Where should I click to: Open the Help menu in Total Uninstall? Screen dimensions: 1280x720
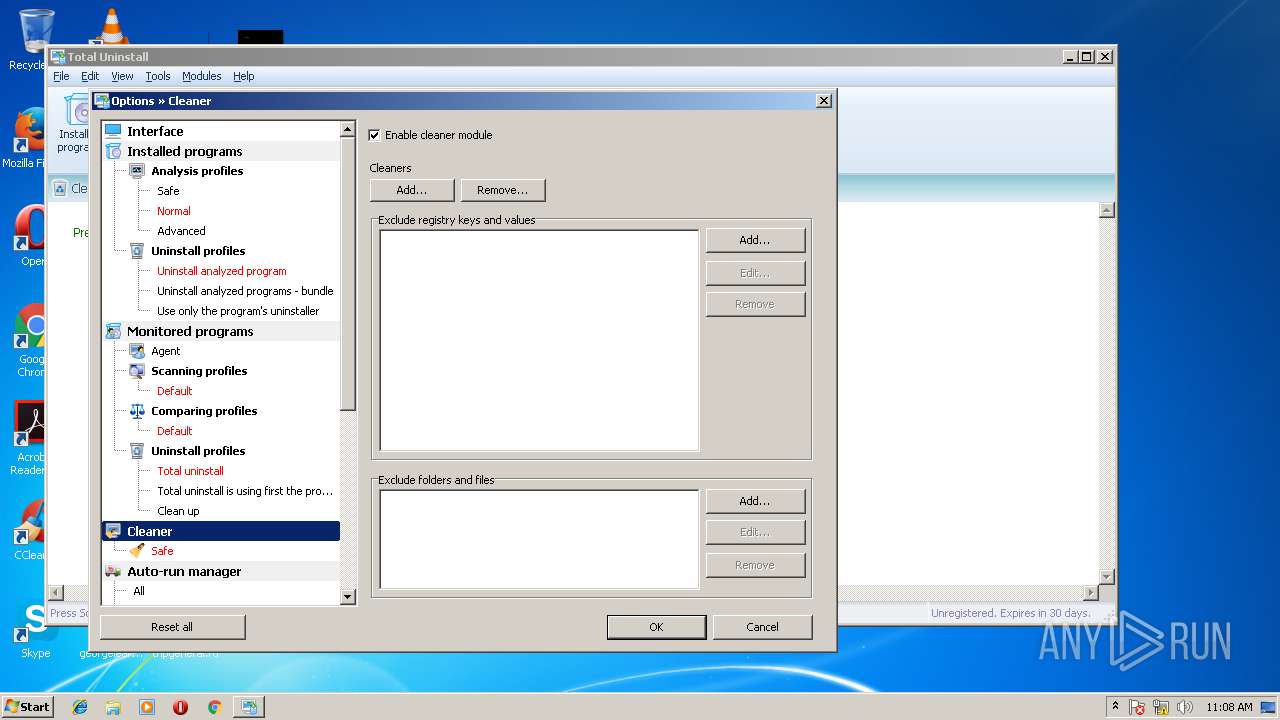point(244,76)
